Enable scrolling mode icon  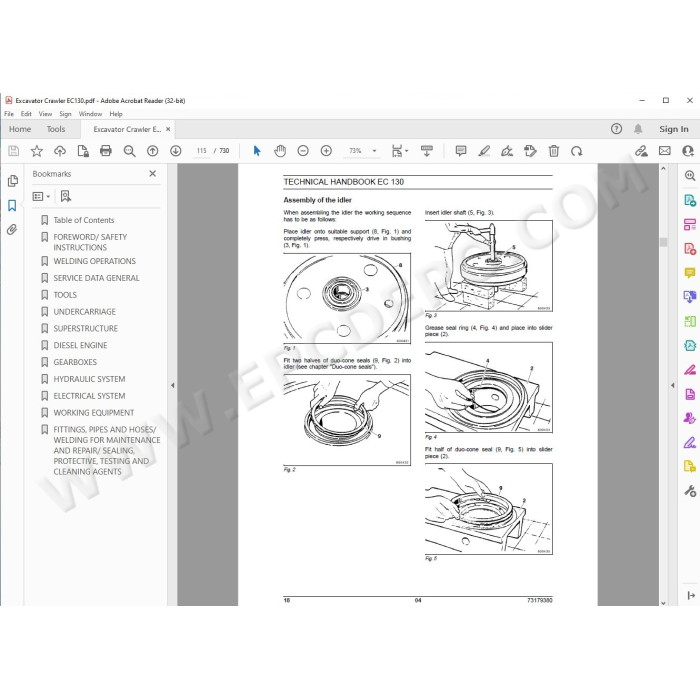coord(427,151)
